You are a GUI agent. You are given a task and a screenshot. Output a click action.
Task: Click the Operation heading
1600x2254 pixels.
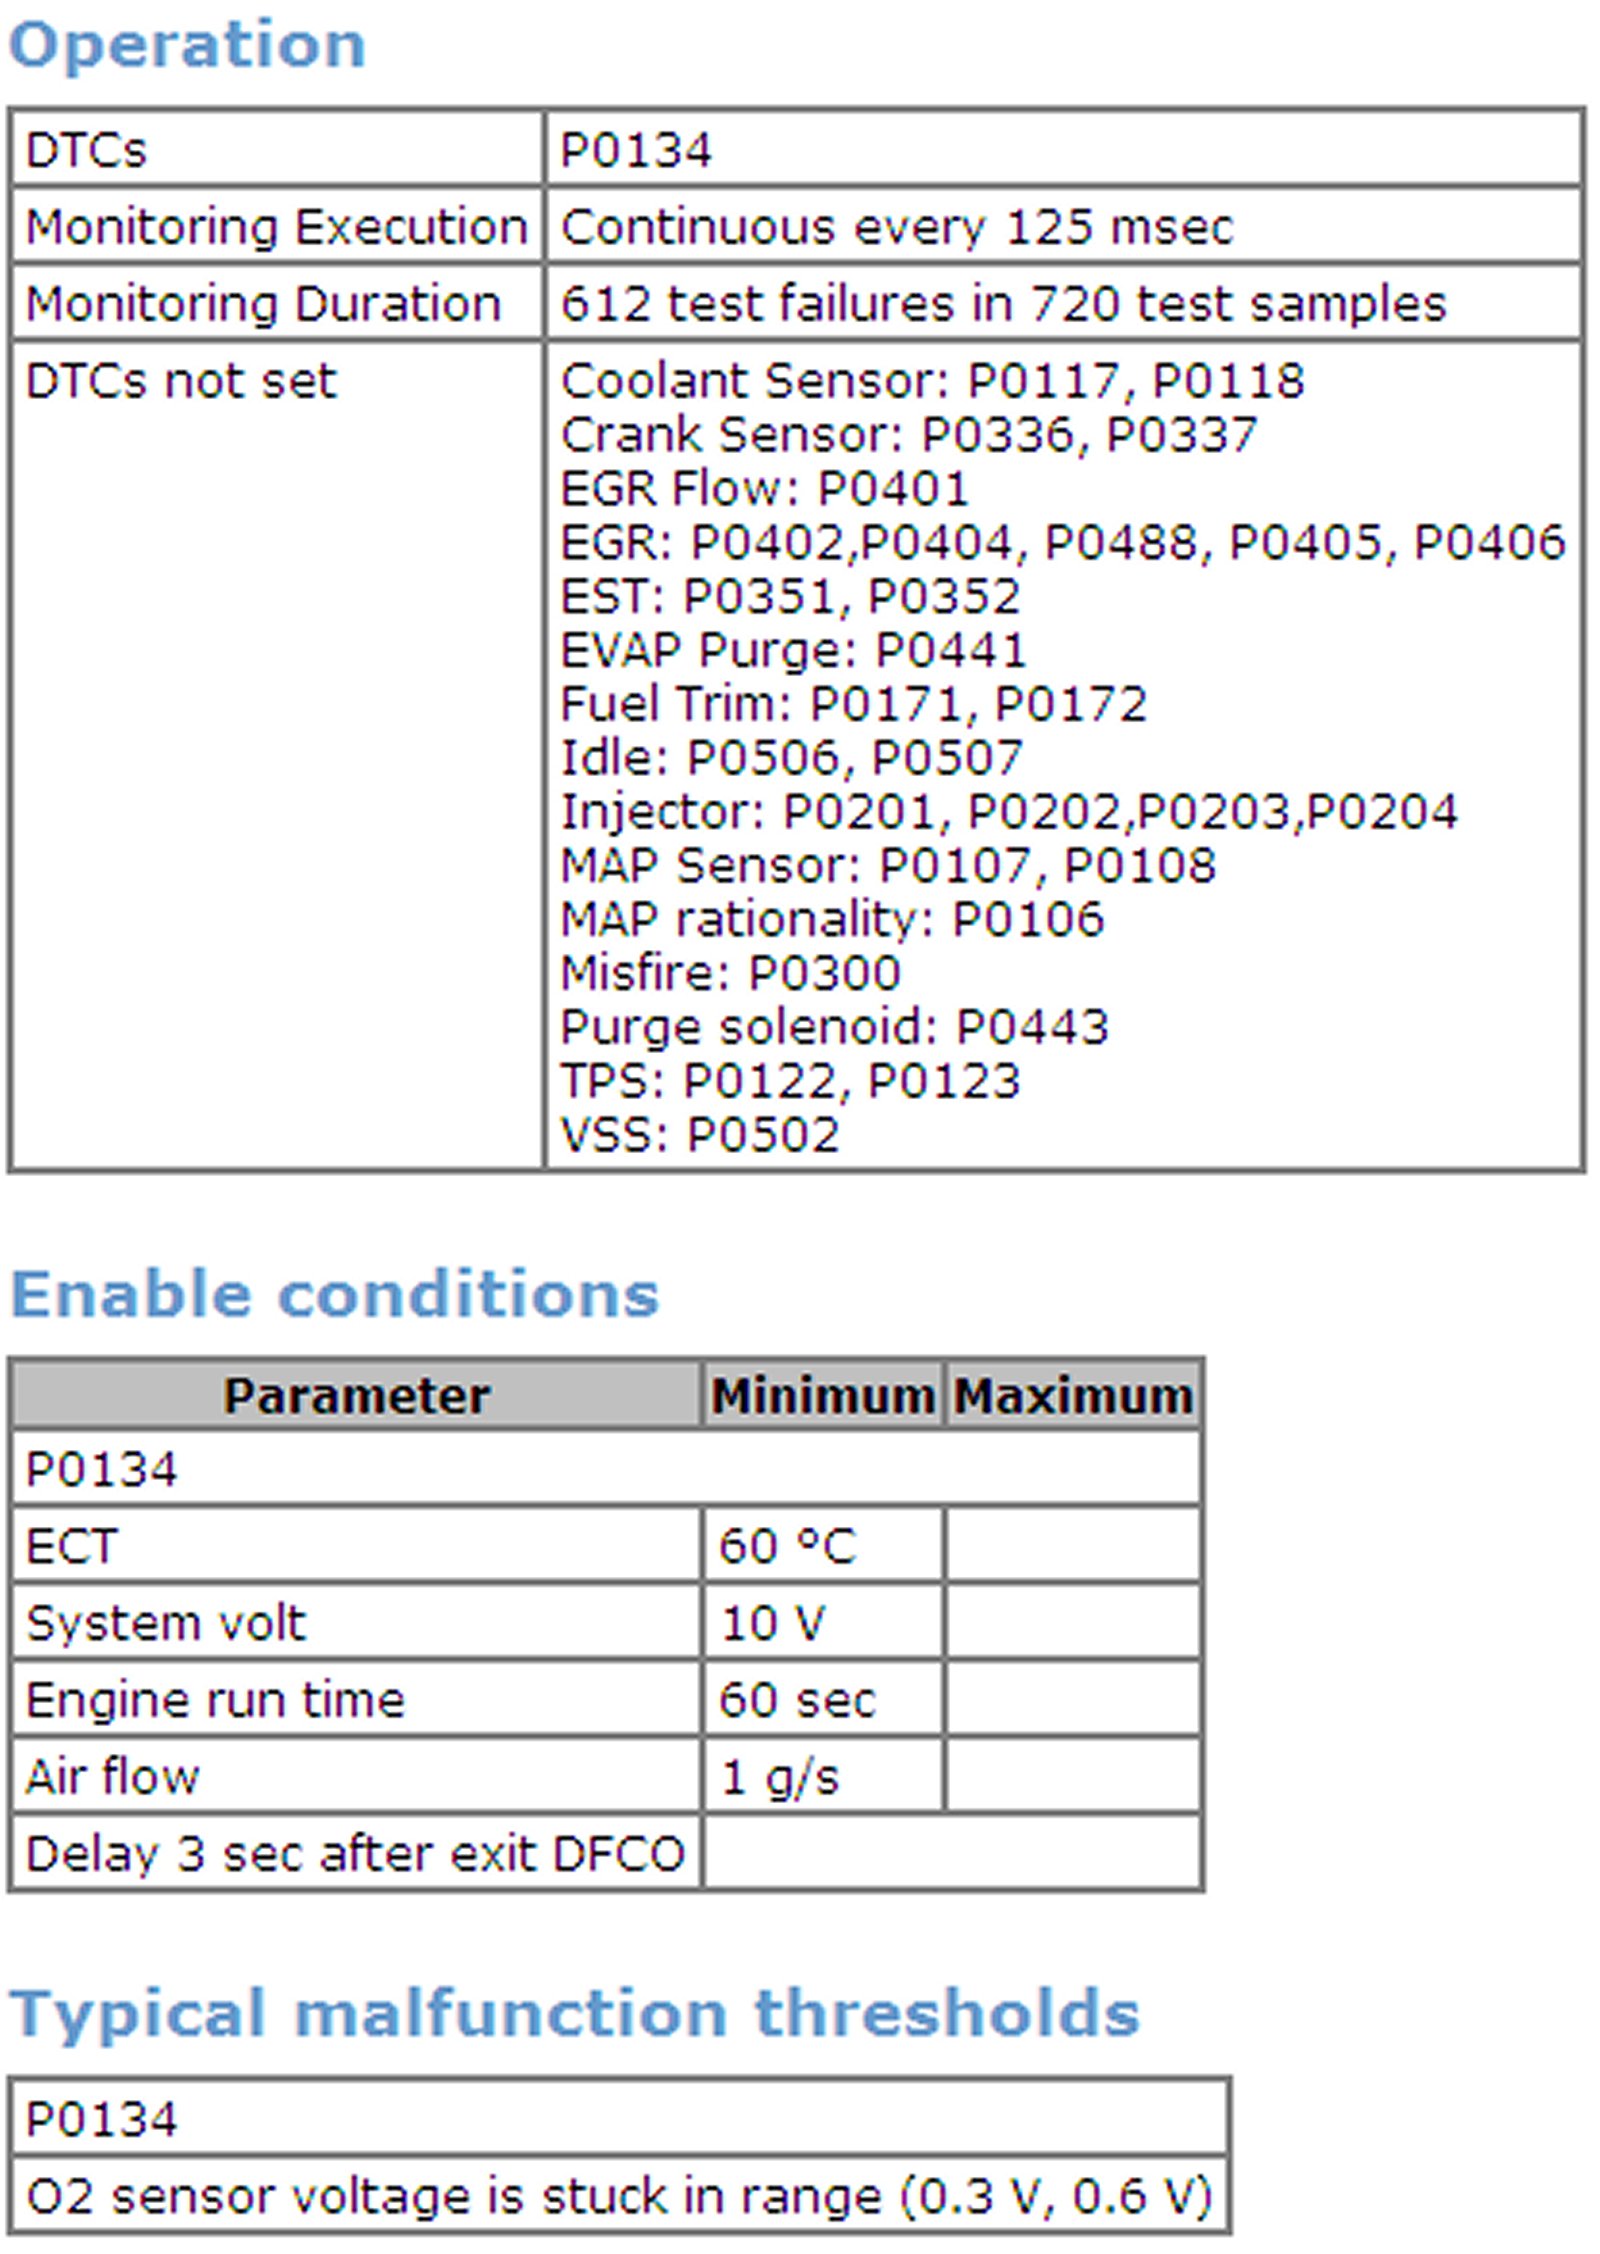(187, 46)
